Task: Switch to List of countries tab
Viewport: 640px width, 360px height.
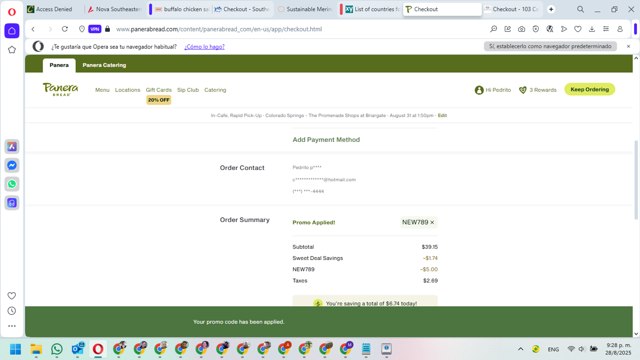Action: click(372, 9)
